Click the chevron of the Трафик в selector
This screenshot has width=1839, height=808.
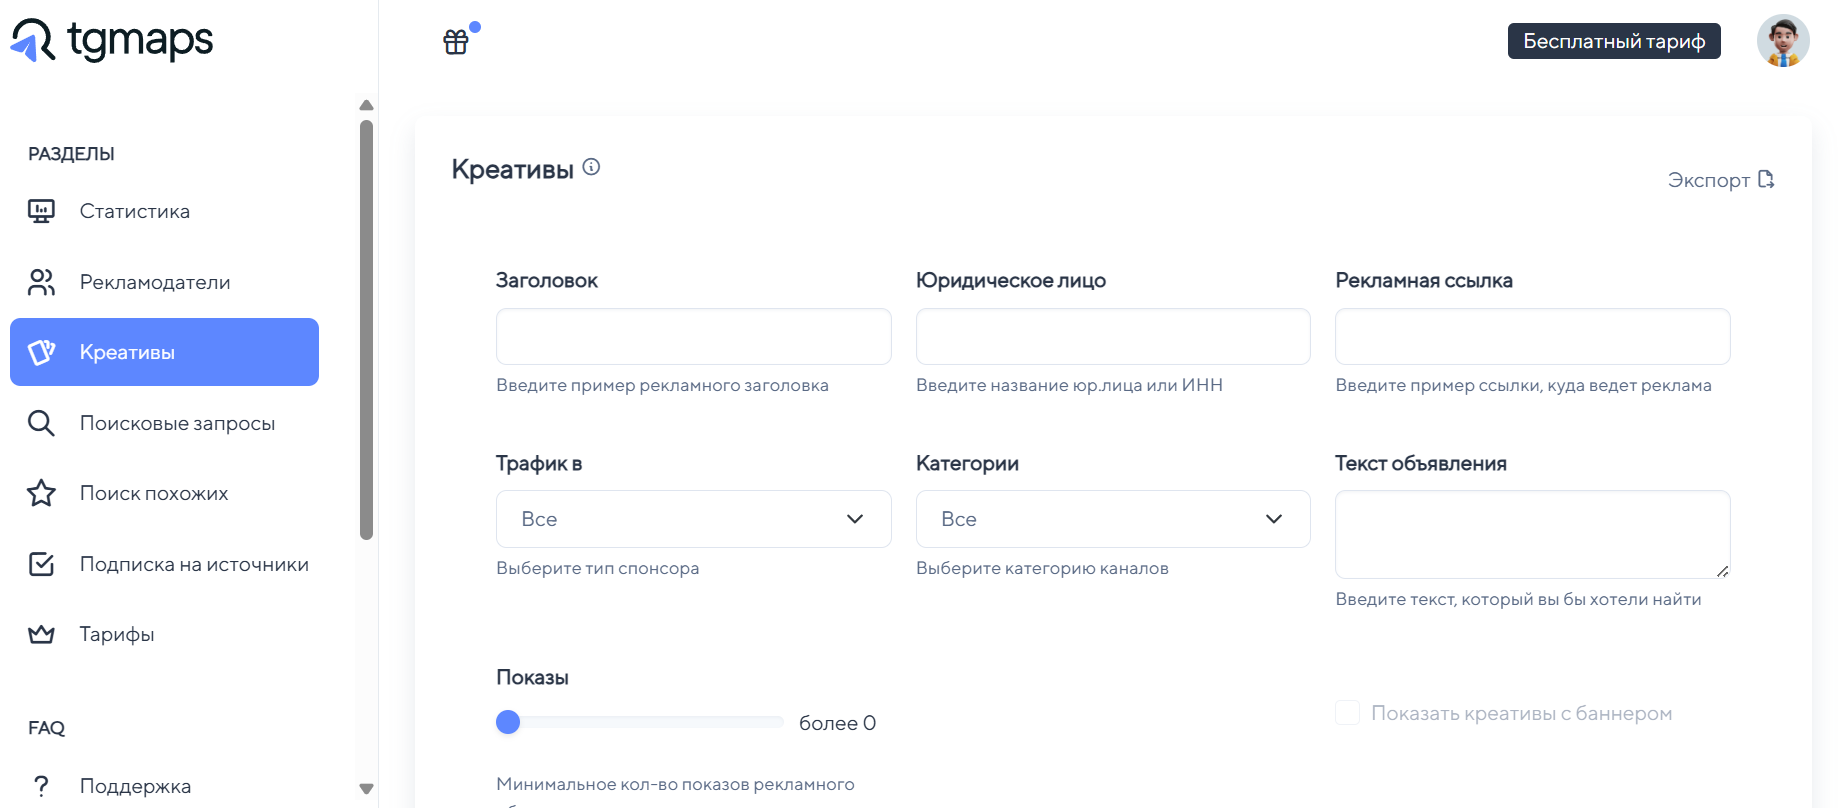pos(854,519)
